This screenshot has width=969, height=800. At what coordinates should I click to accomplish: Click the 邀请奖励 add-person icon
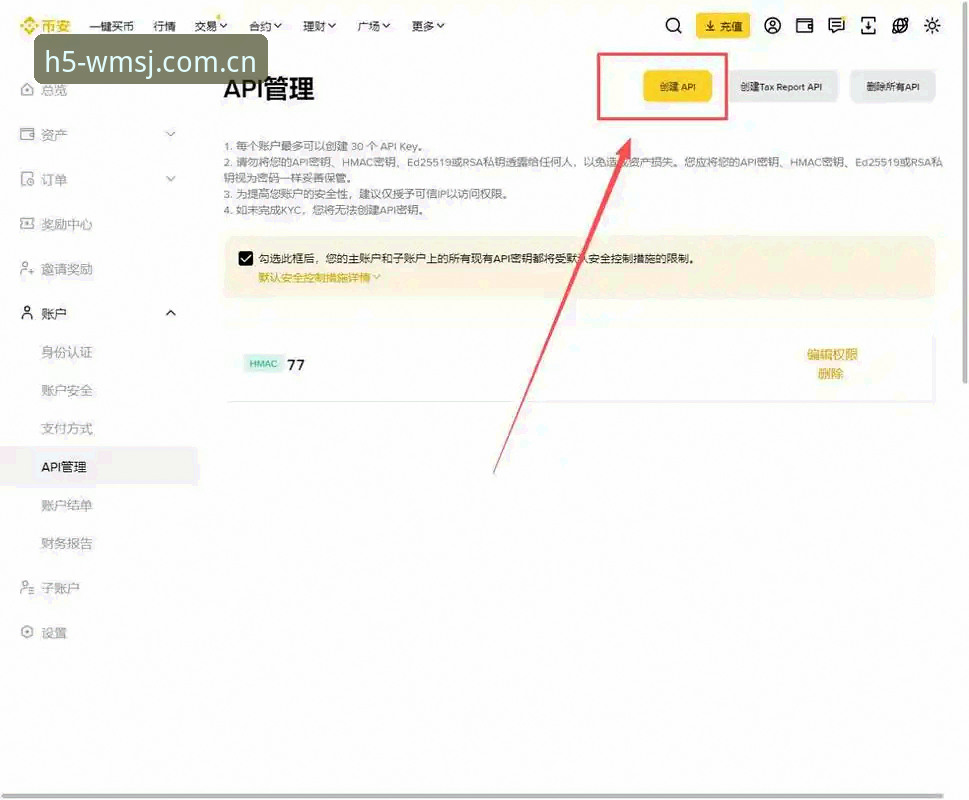tap(27, 269)
